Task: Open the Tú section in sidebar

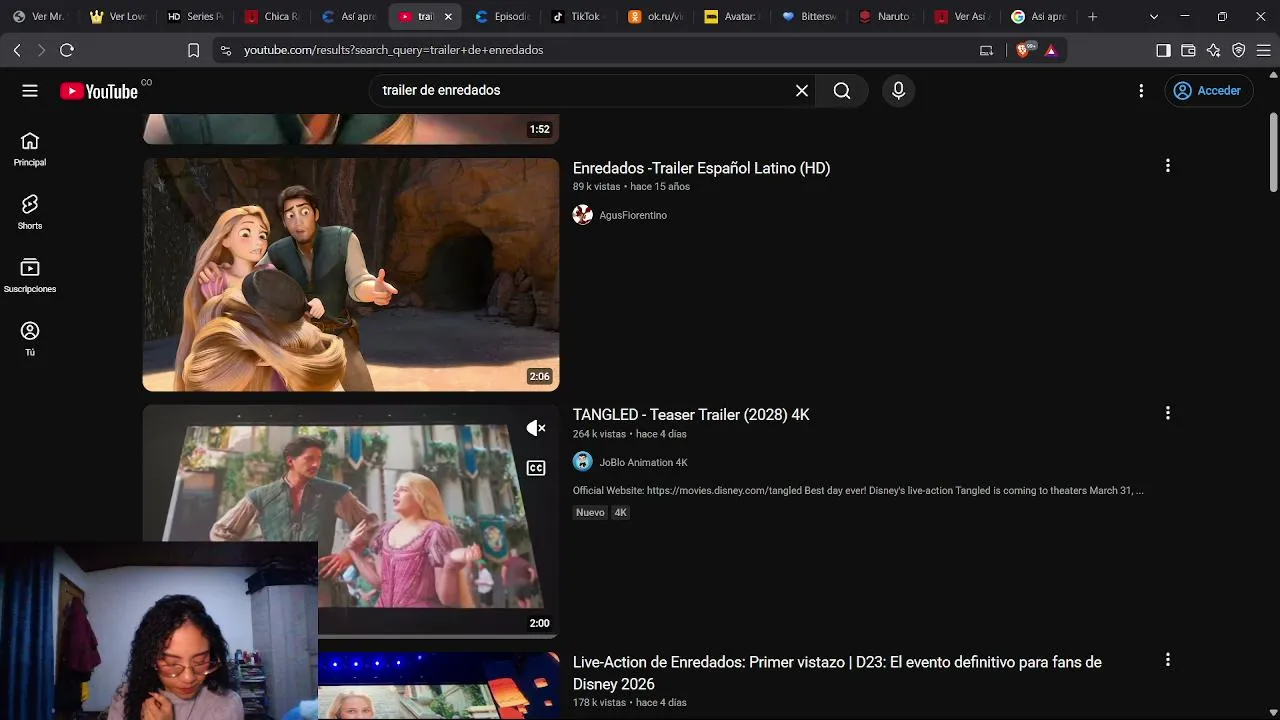Action: [x=30, y=339]
